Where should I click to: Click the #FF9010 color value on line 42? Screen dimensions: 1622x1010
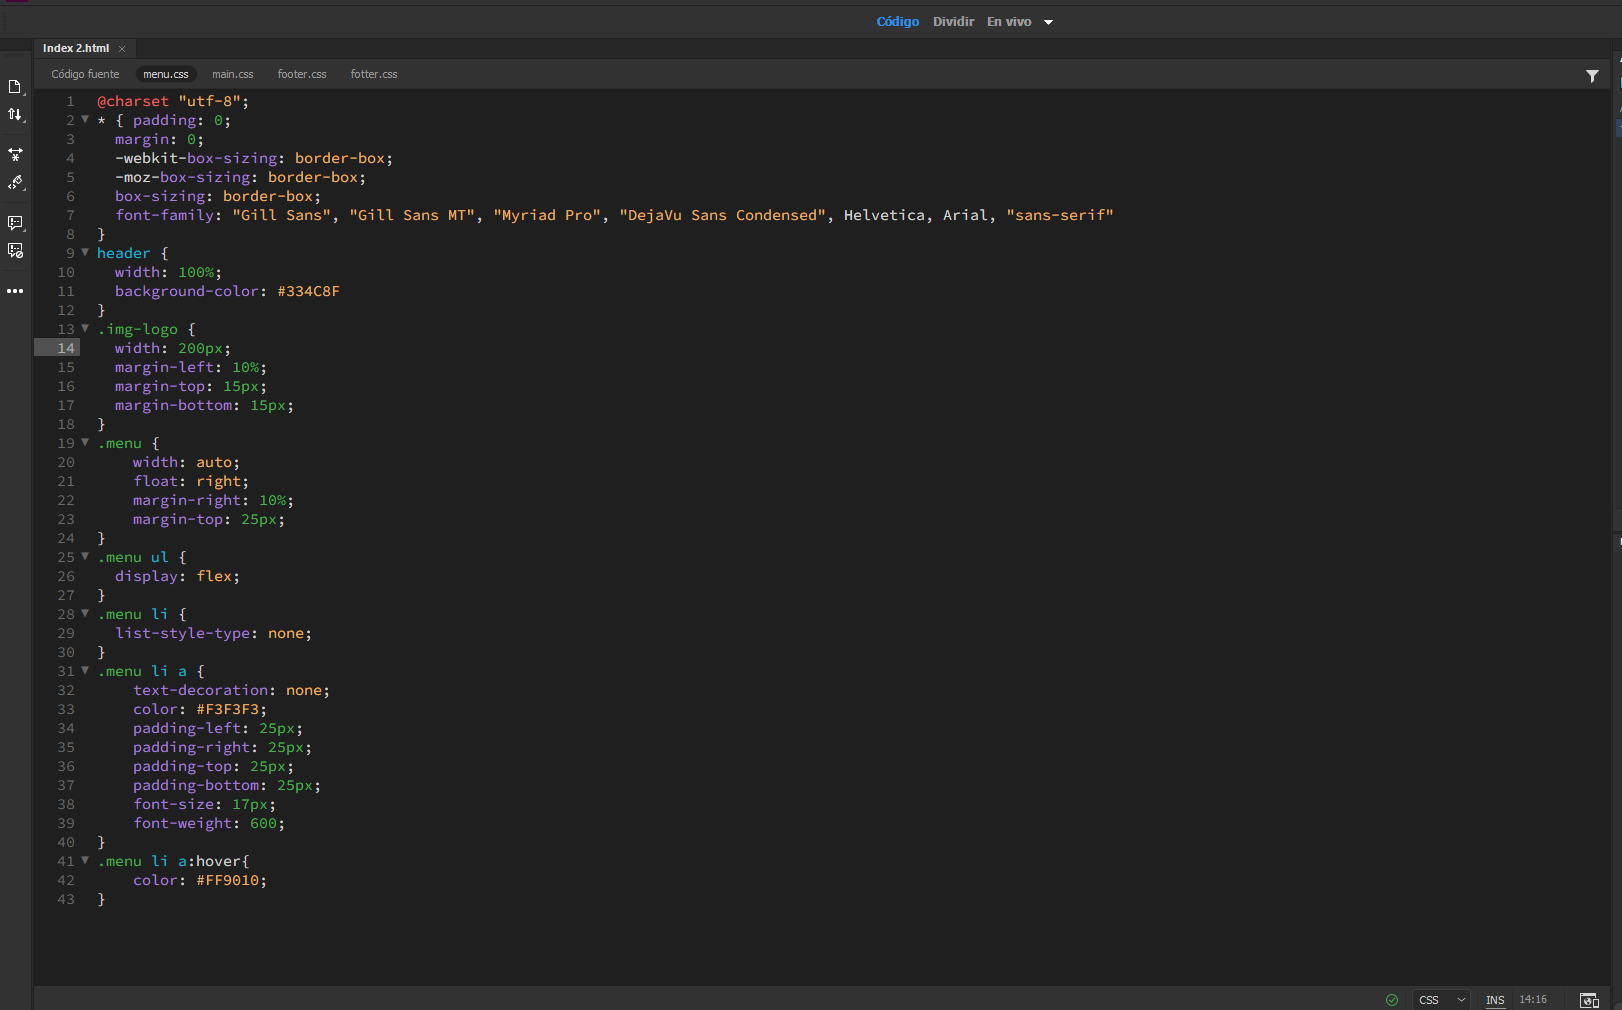[x=228, y=881]
